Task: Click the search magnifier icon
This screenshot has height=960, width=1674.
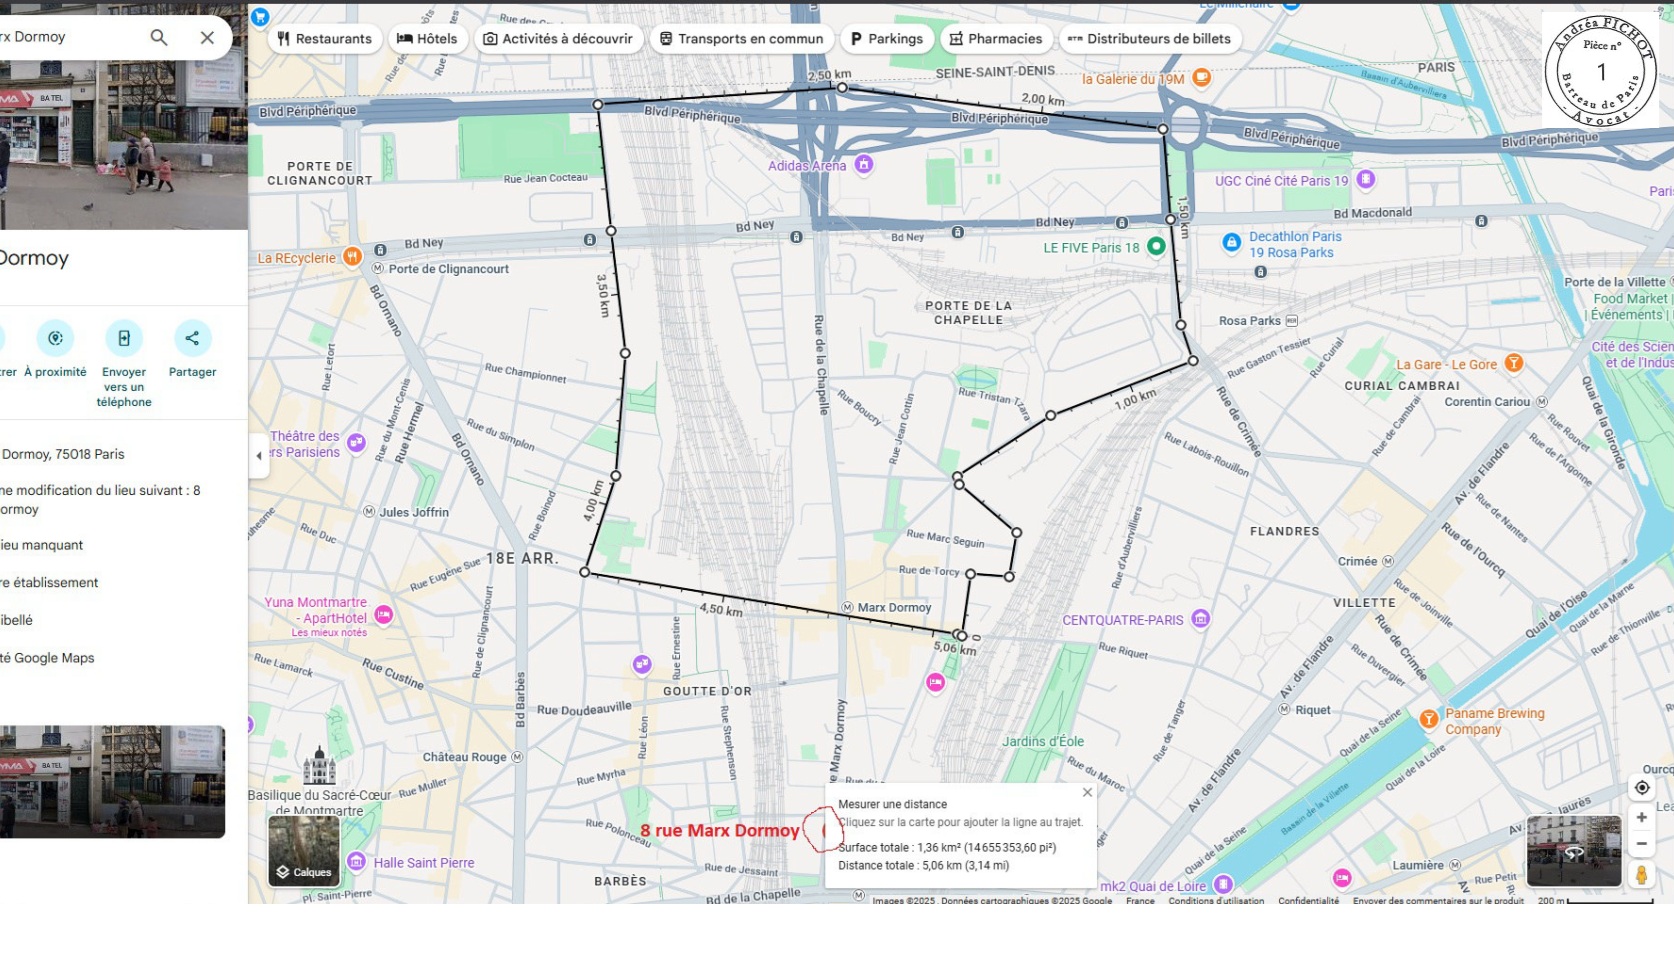Action: point(159,37)
